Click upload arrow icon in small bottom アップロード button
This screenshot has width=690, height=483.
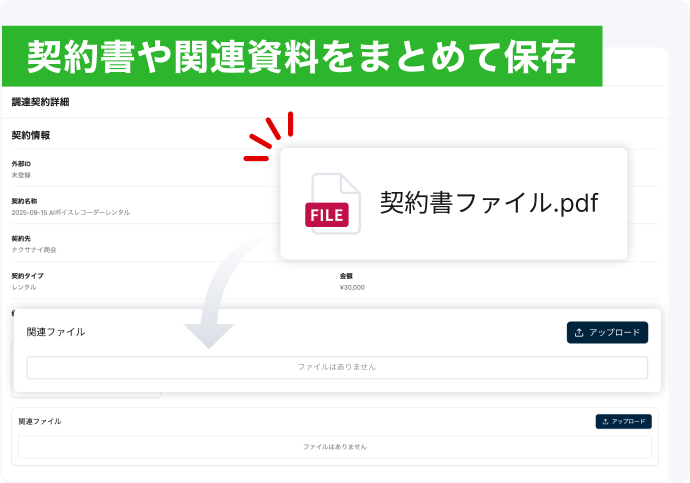604,422
